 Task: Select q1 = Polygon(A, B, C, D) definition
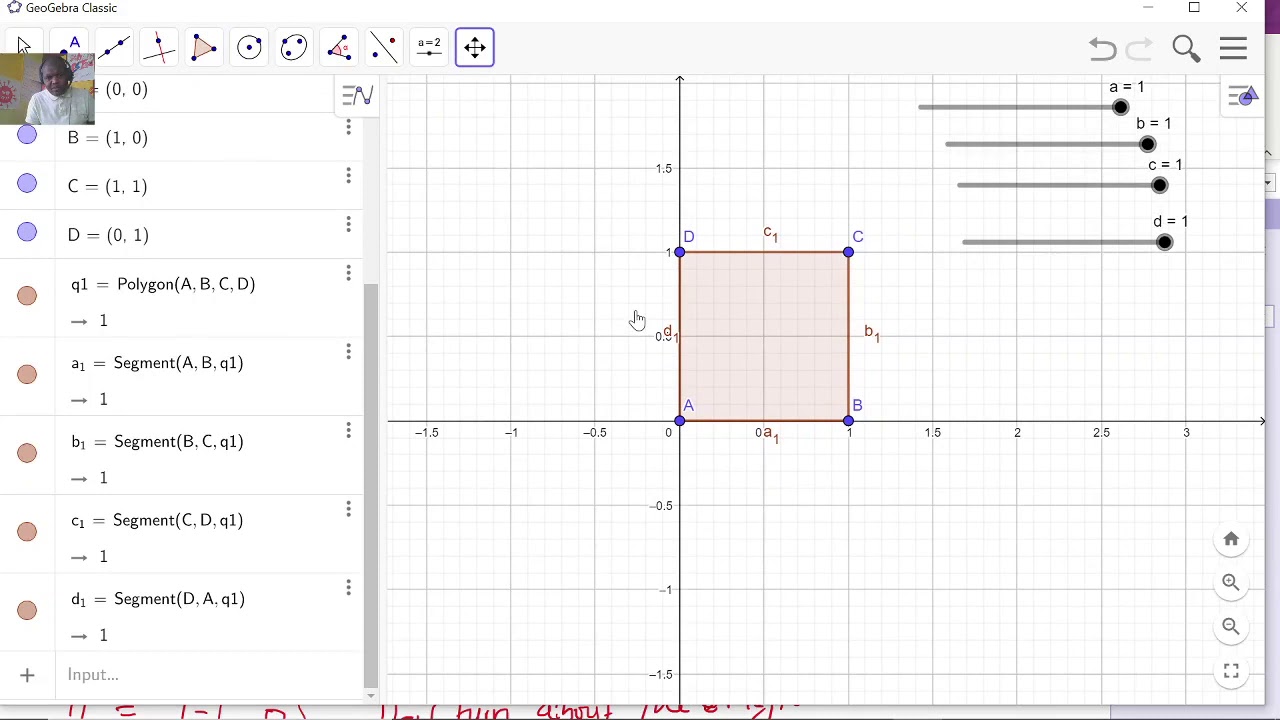(163, 285)
